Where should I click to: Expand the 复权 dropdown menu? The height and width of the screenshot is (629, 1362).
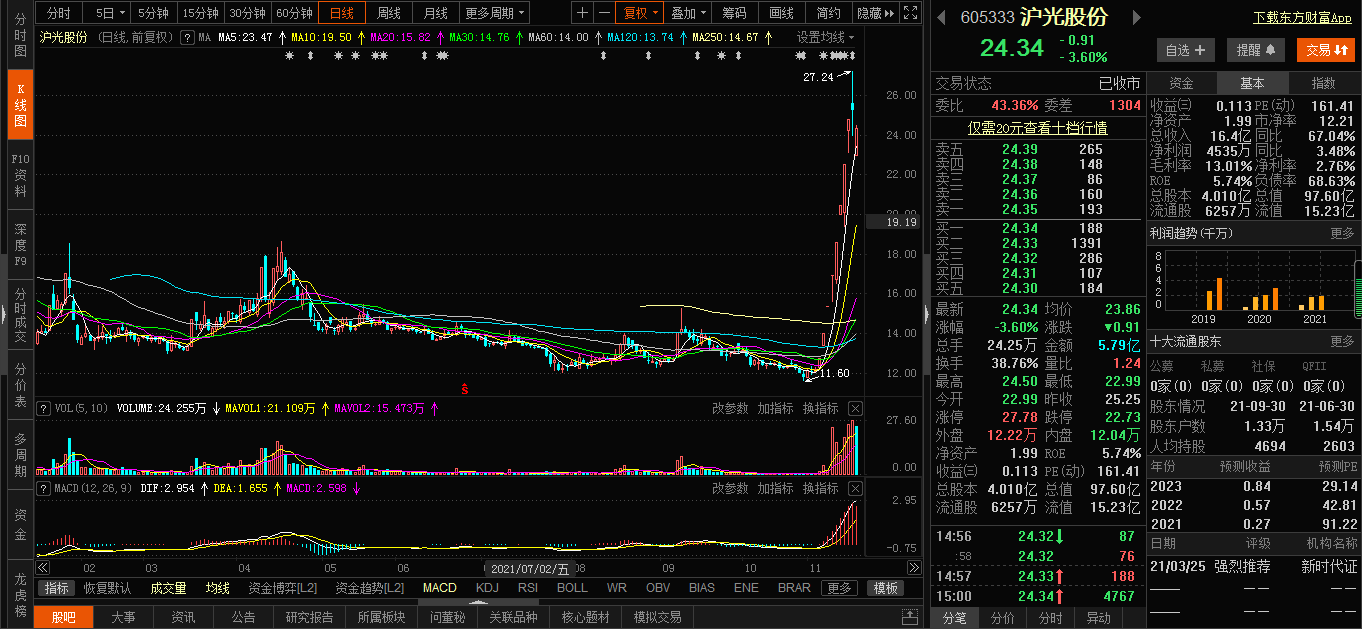pyautogui.click(x=640, y=13)
